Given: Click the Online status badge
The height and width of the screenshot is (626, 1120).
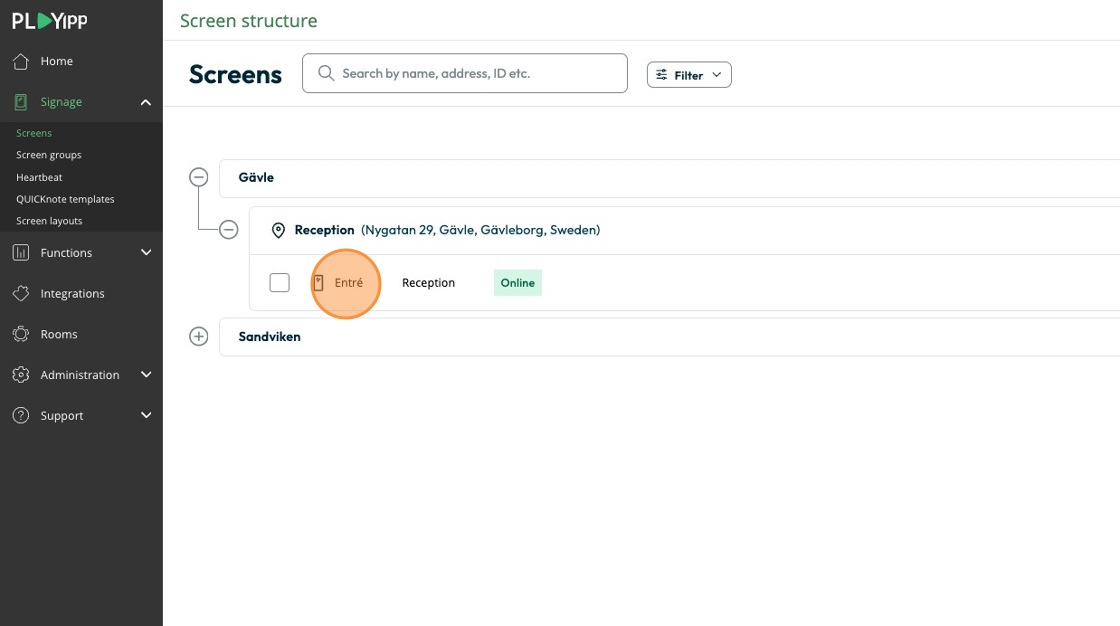Looking at the screenshot, I should 518,283.
